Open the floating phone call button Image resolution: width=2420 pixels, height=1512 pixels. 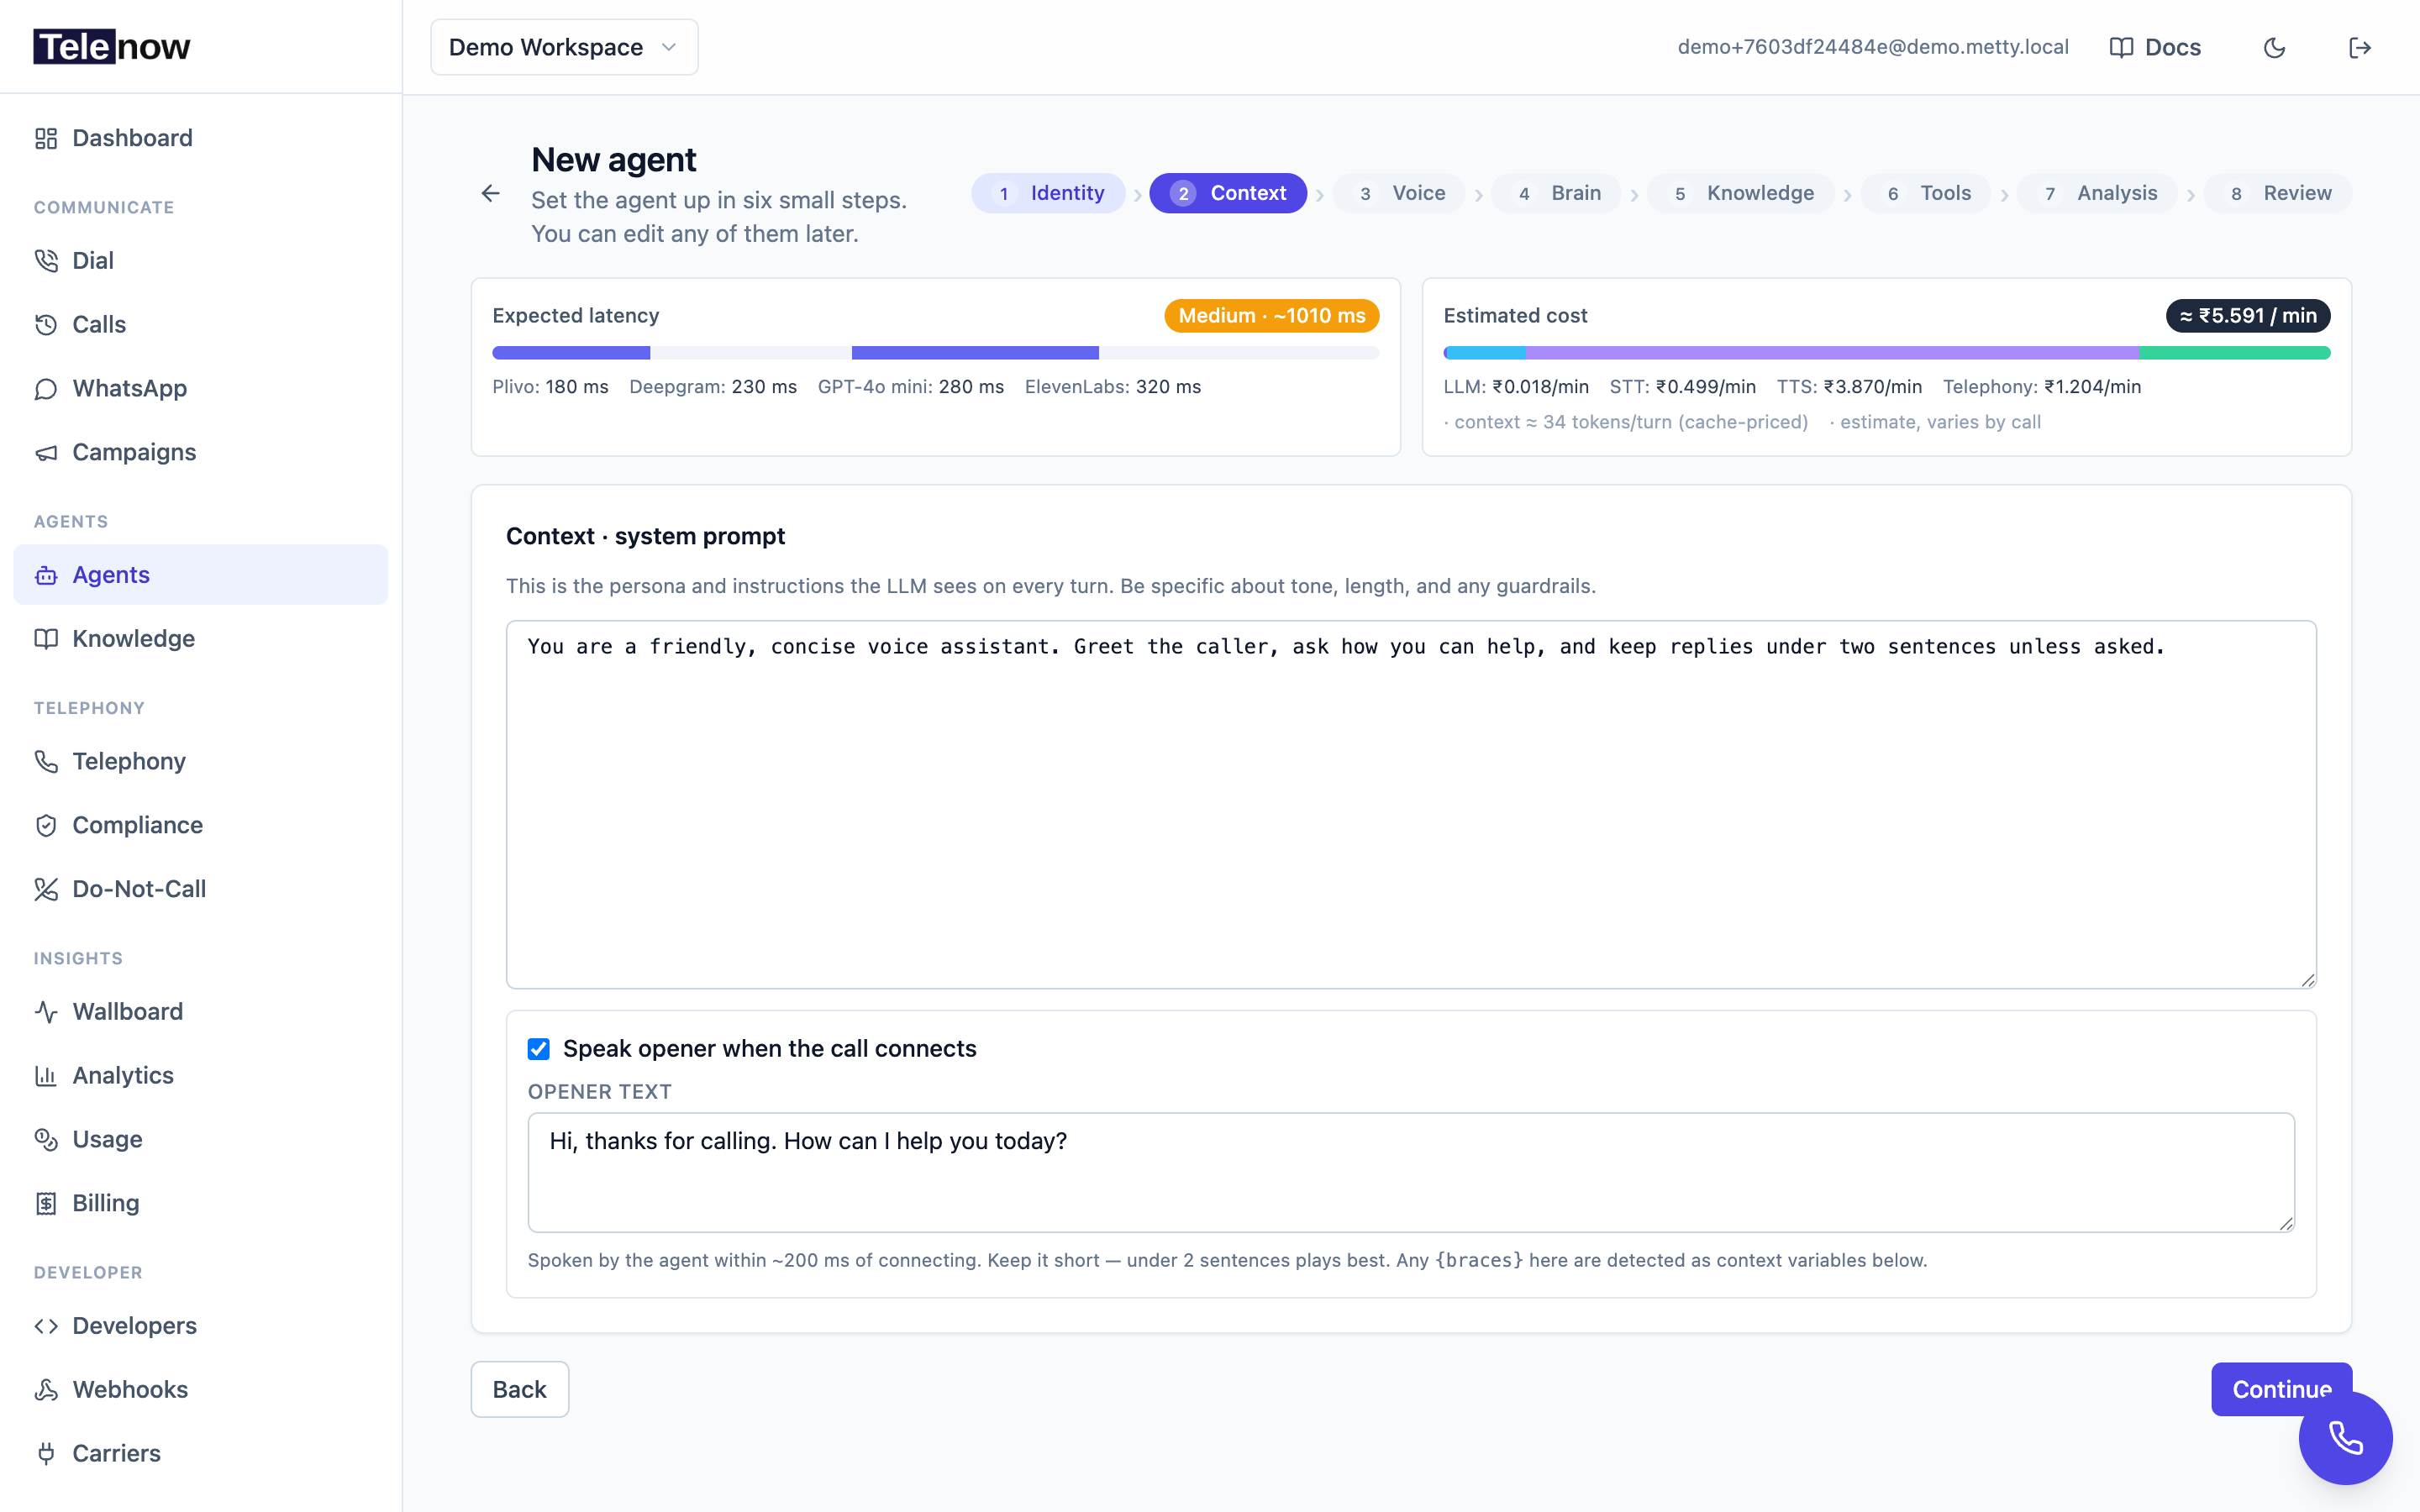click(x=2345, y=1438)
